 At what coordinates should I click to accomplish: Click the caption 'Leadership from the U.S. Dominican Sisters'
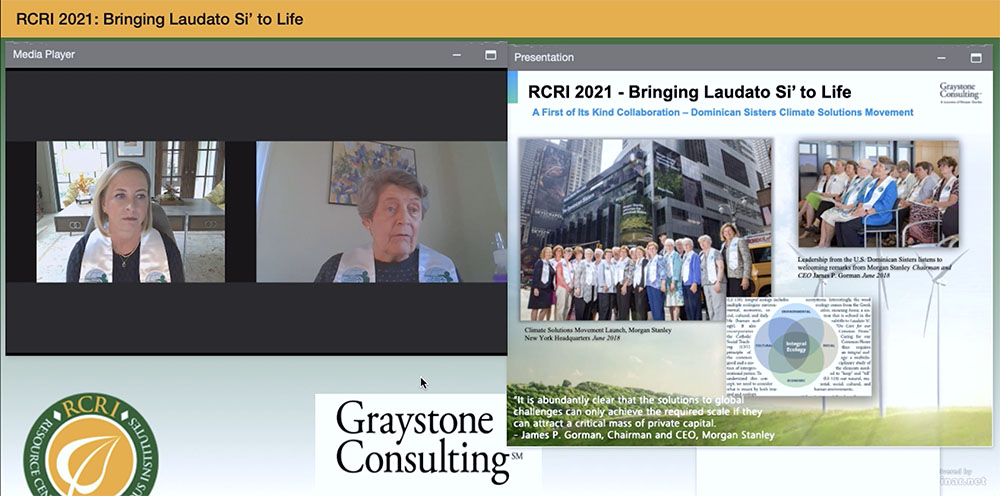pos(857,260)
